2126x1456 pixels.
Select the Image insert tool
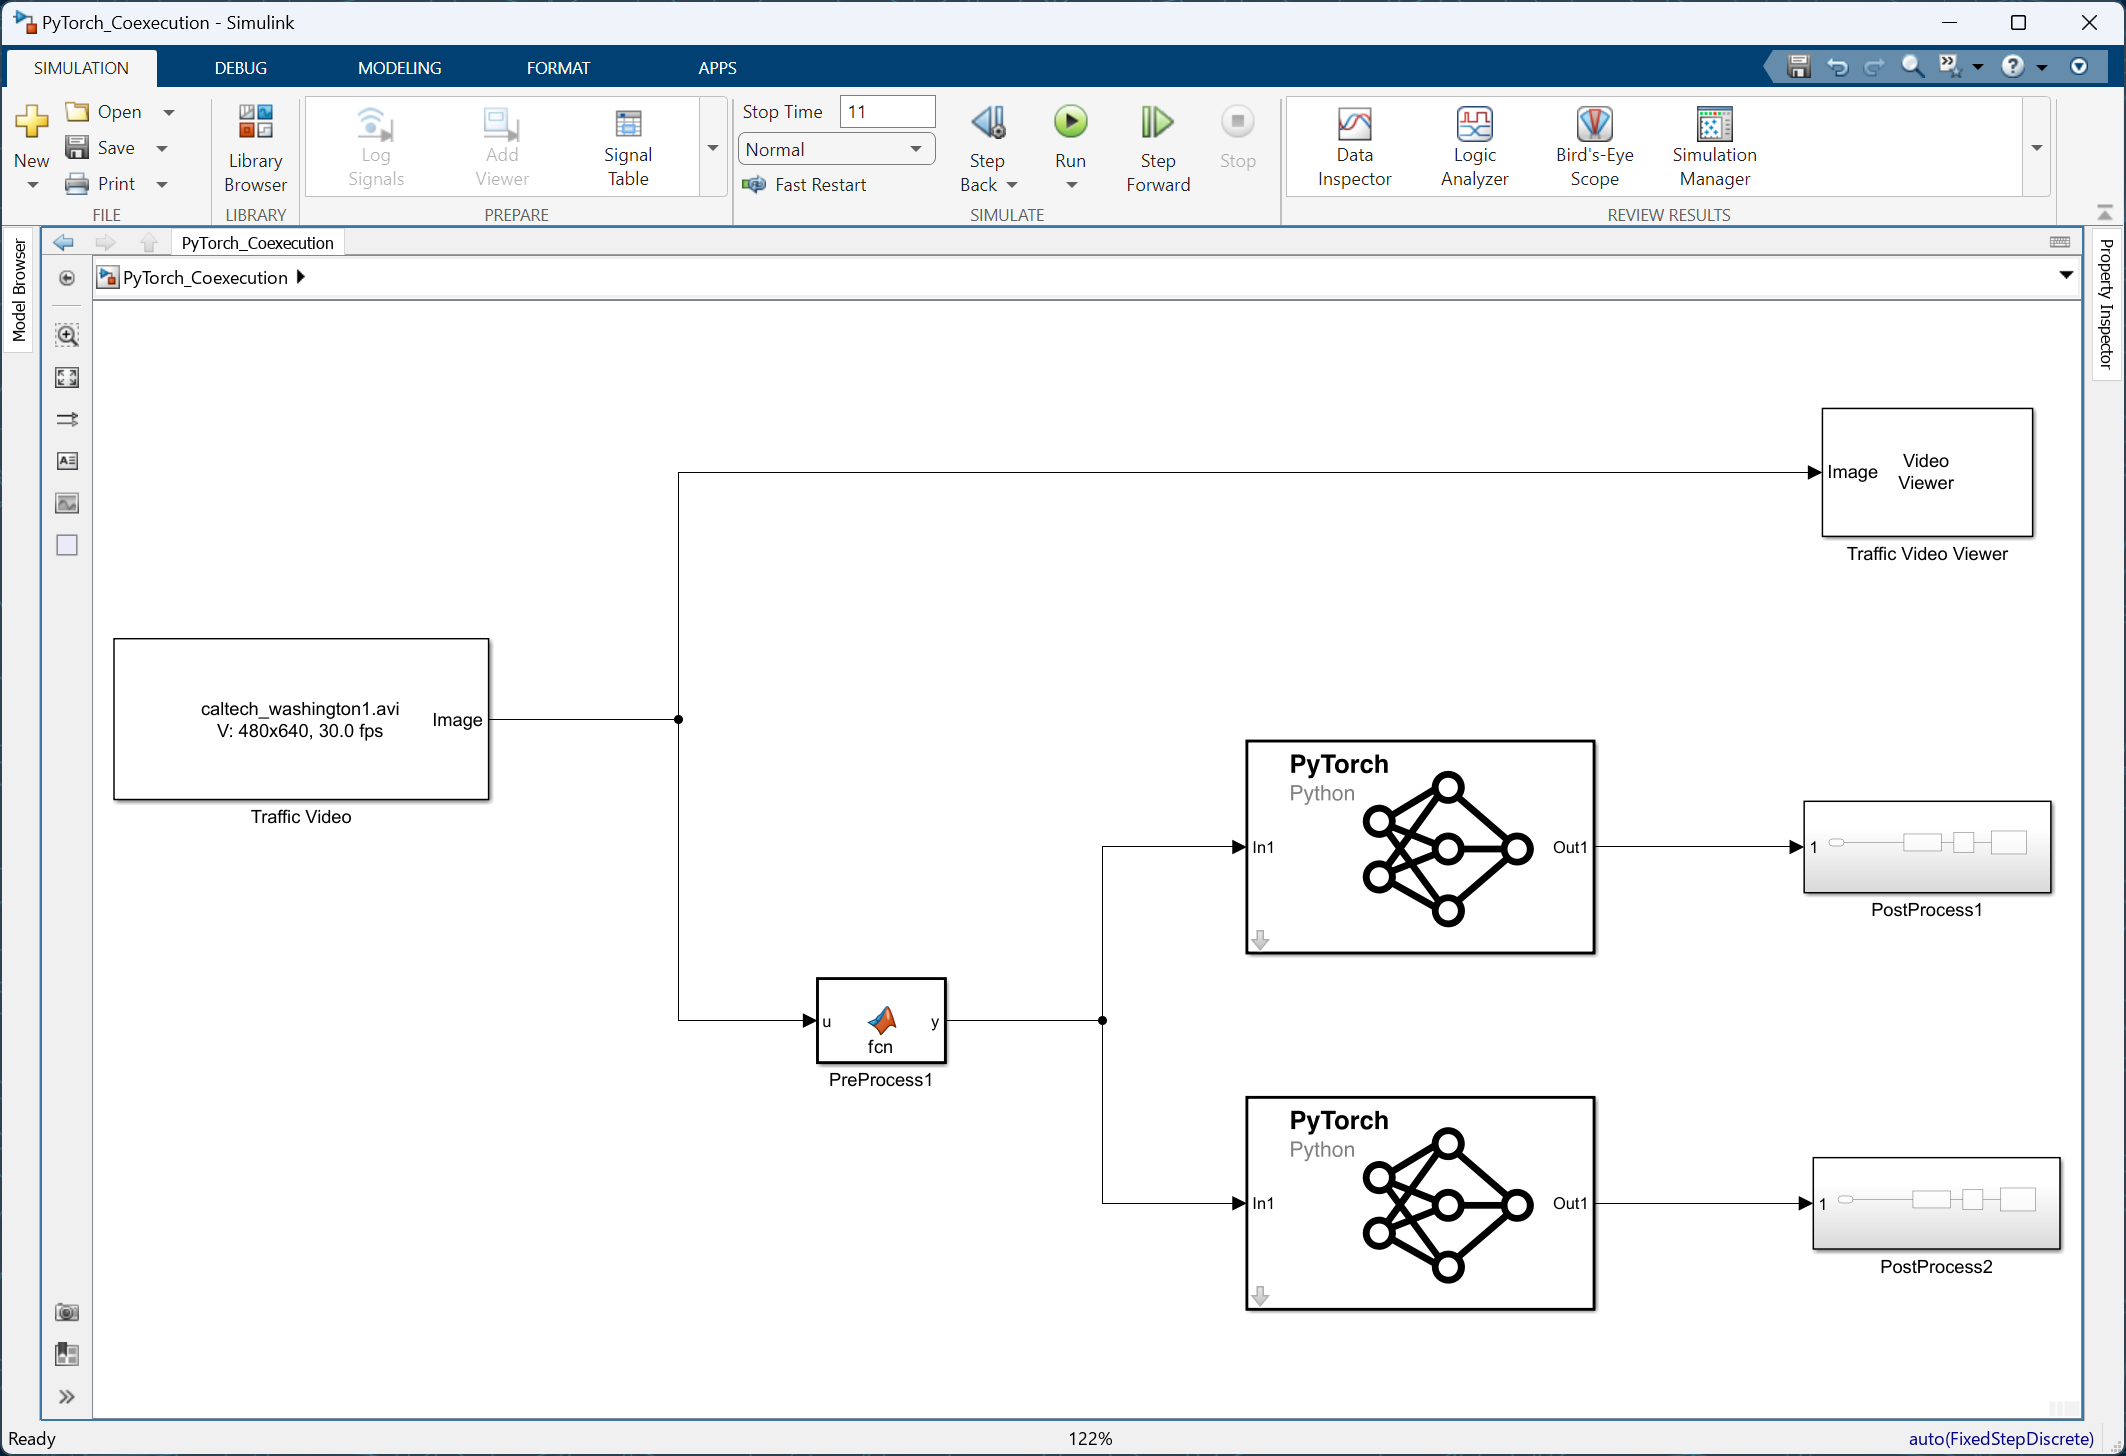click(67, 503)
